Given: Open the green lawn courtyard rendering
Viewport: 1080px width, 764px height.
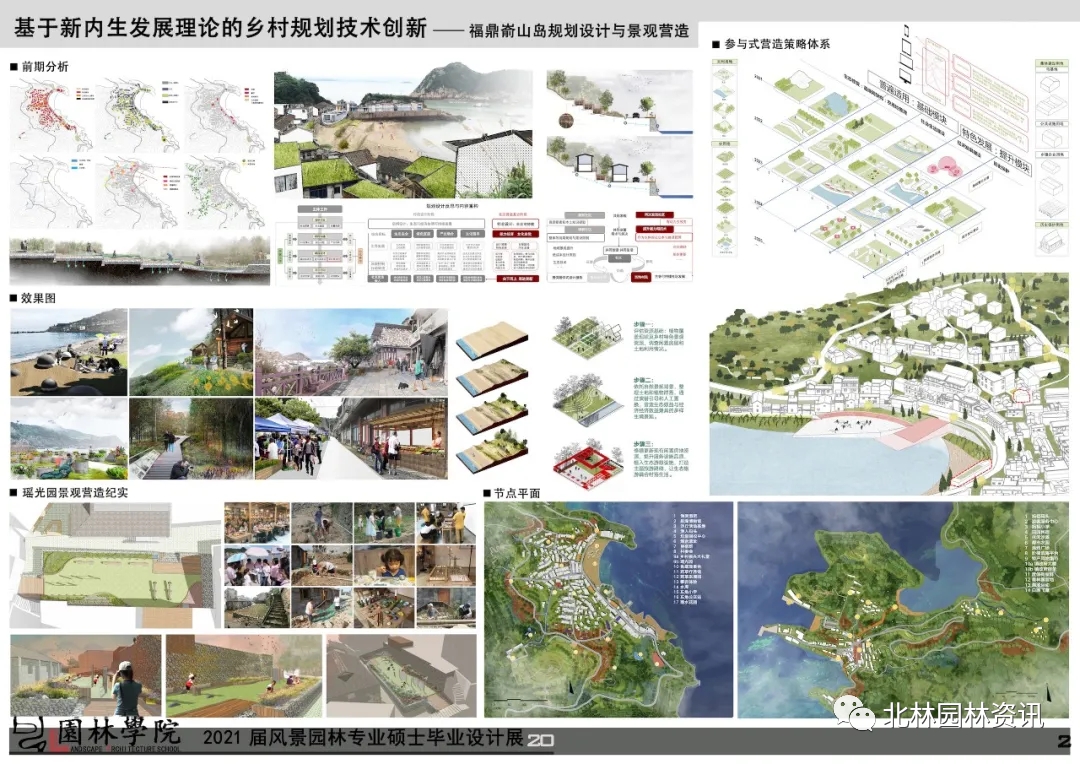Looking at the screenshot, I should pos(244,676).
